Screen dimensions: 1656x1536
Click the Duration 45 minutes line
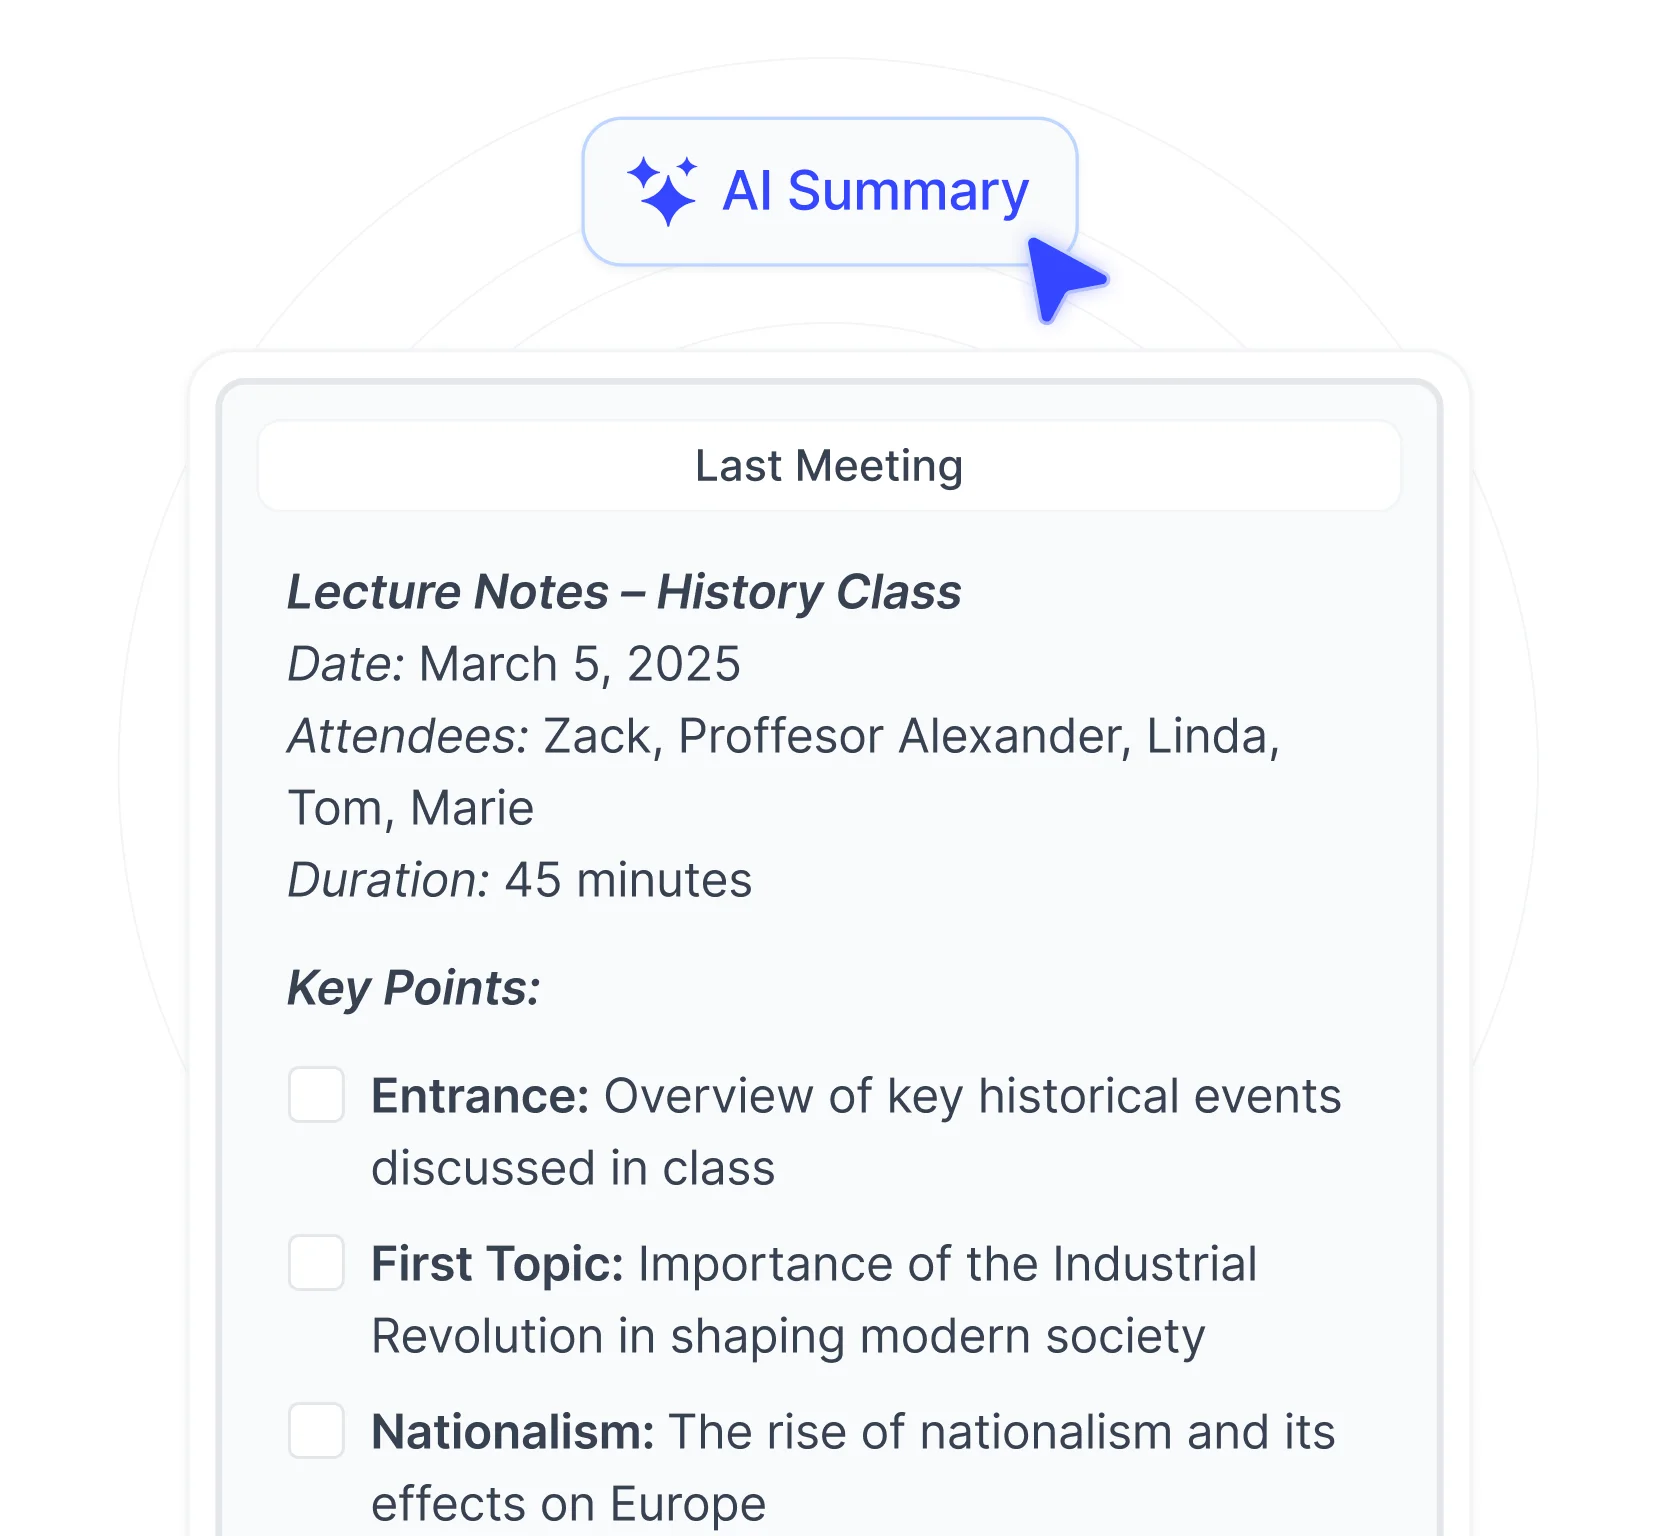coord(520,880)
